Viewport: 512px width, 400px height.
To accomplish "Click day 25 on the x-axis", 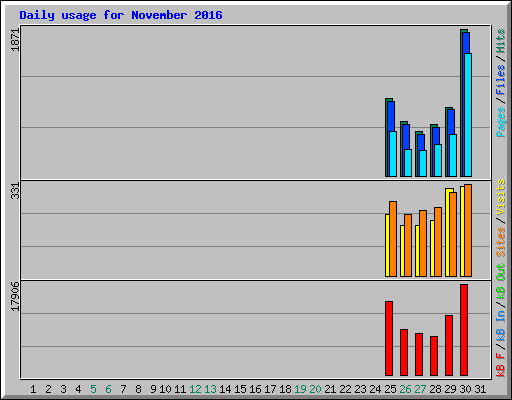I will coord(390,389).
